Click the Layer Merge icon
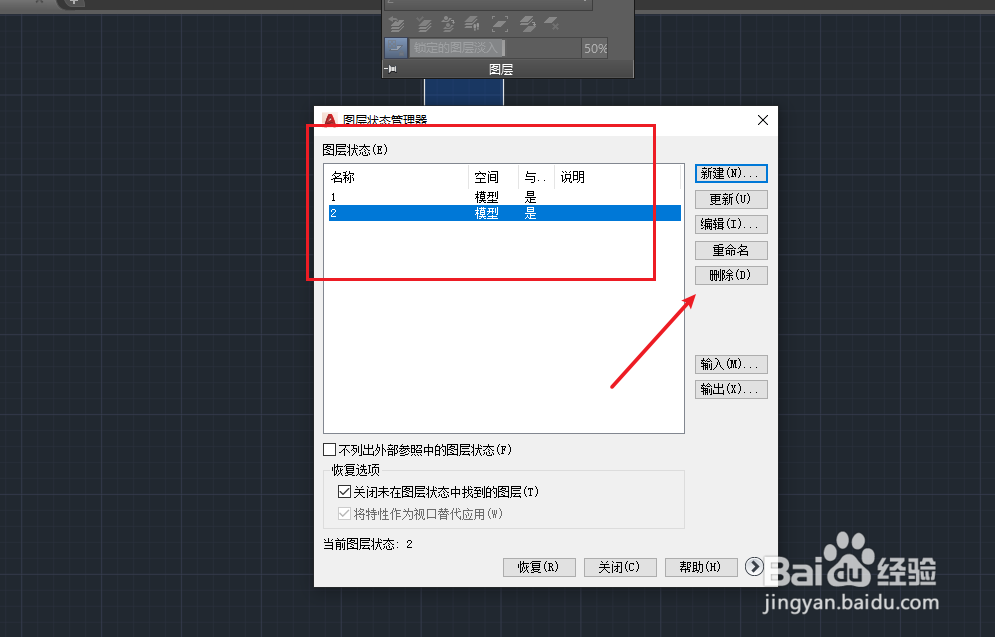The image size is (995, 637). point(527,24)
